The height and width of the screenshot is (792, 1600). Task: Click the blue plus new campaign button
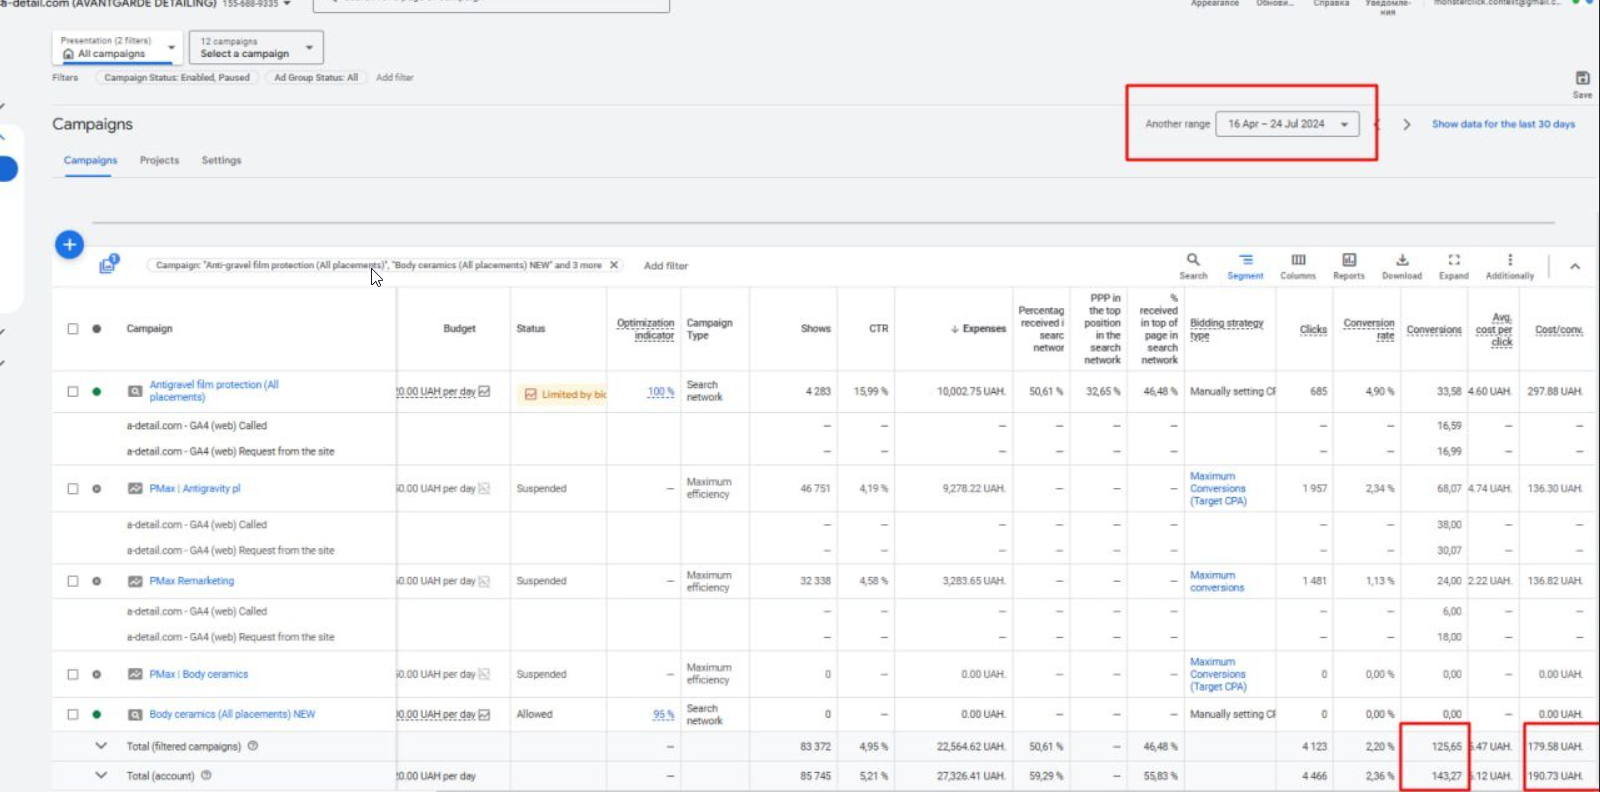click(x=69, y=244)
